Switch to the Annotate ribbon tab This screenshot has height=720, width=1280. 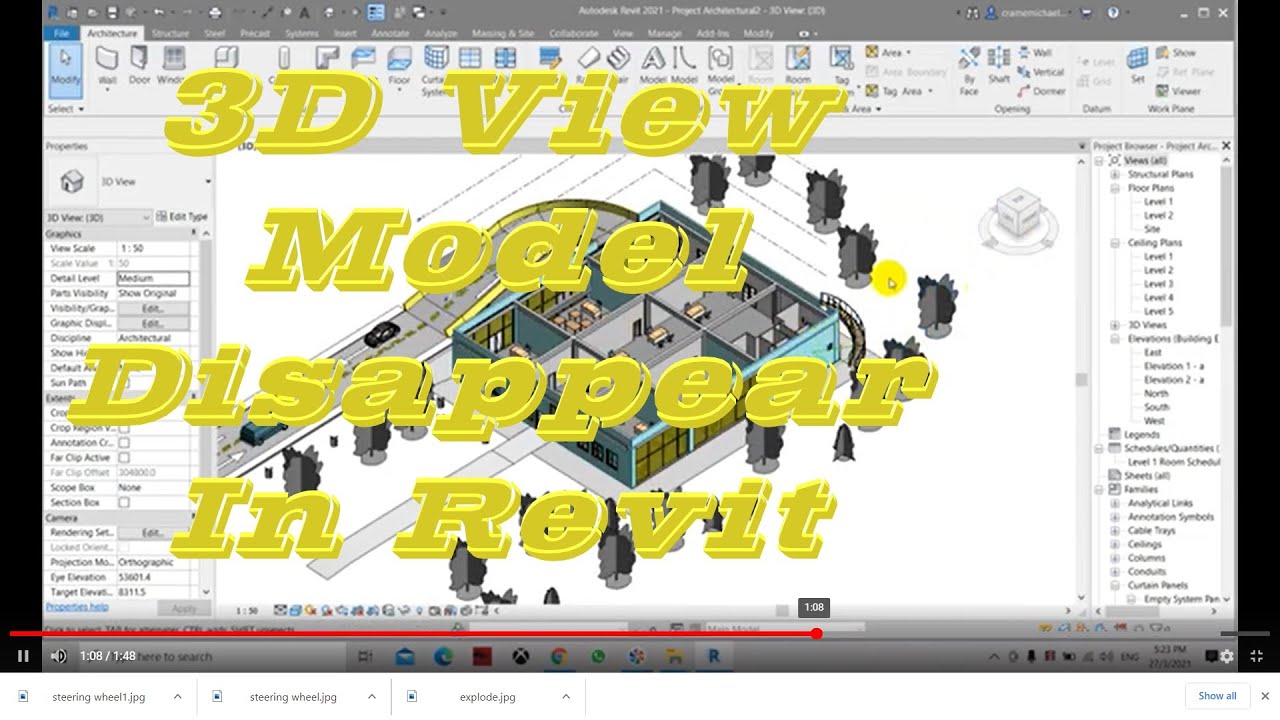coord(391,33)
